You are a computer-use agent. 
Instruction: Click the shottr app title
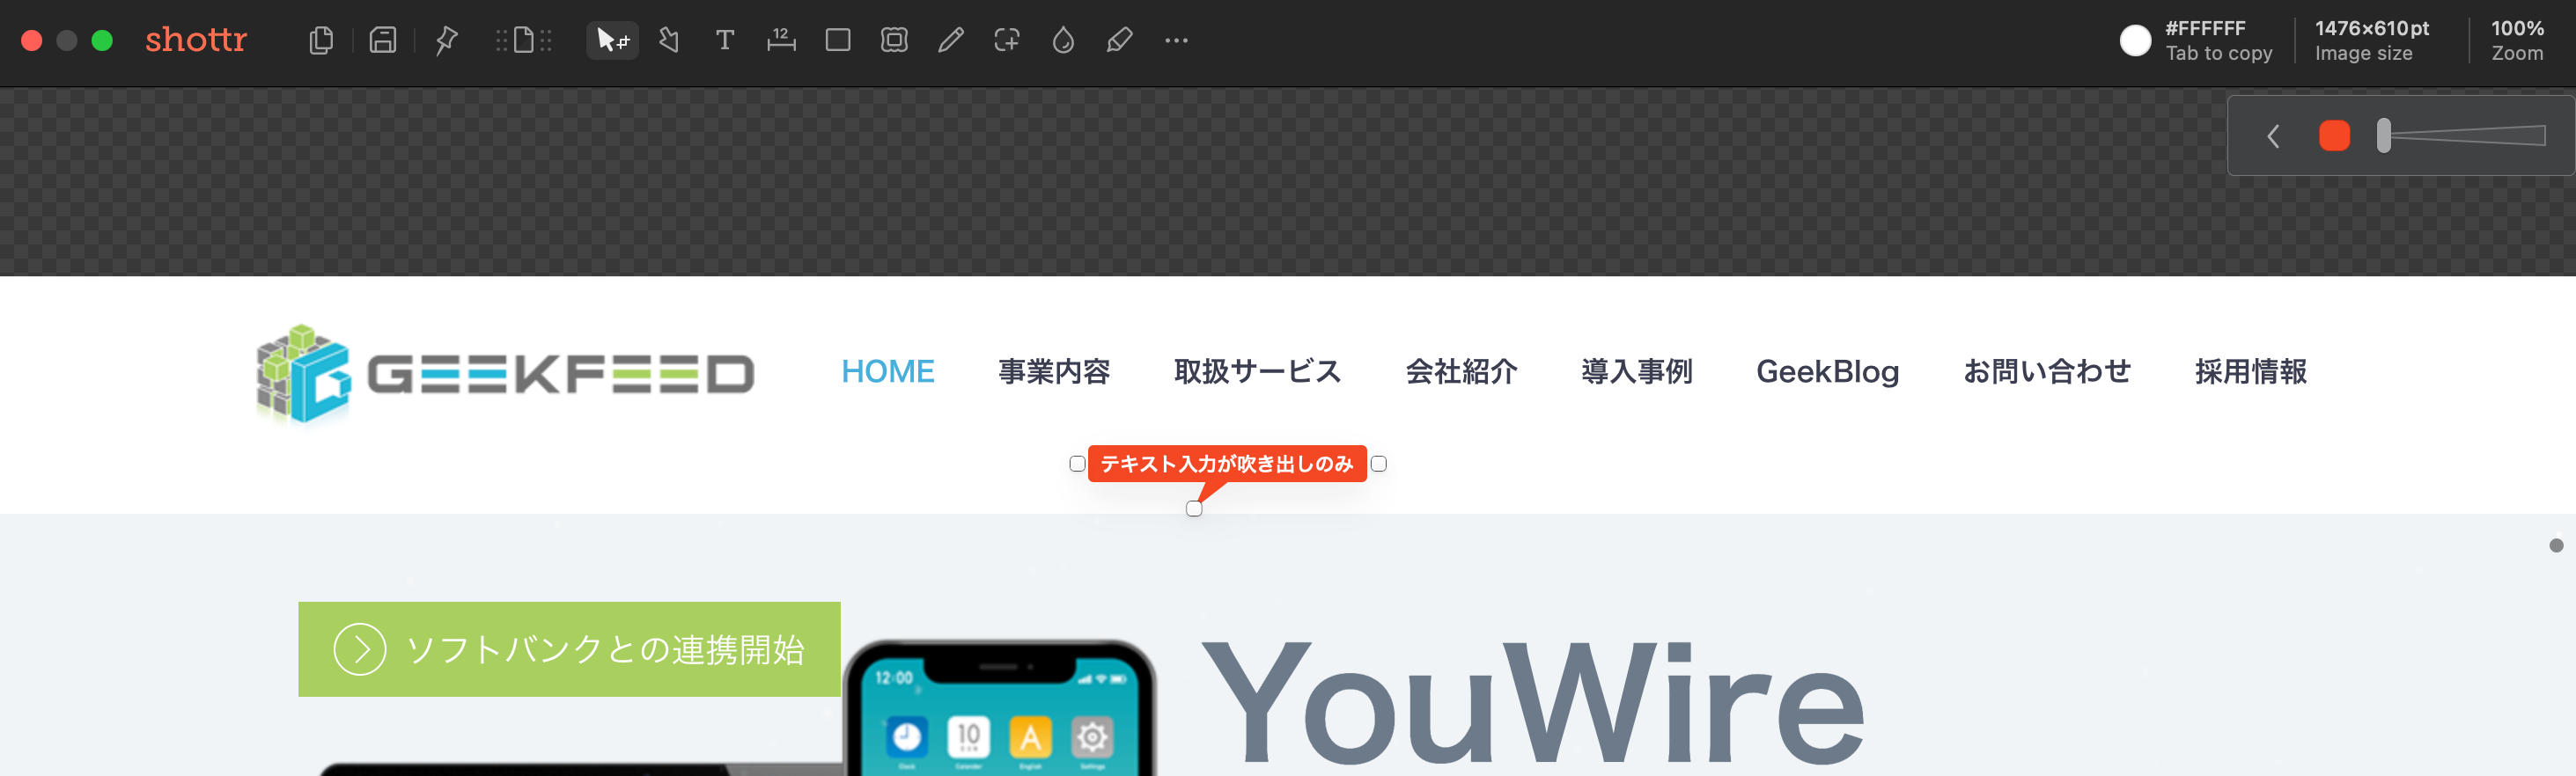click(x=196, y=39)
